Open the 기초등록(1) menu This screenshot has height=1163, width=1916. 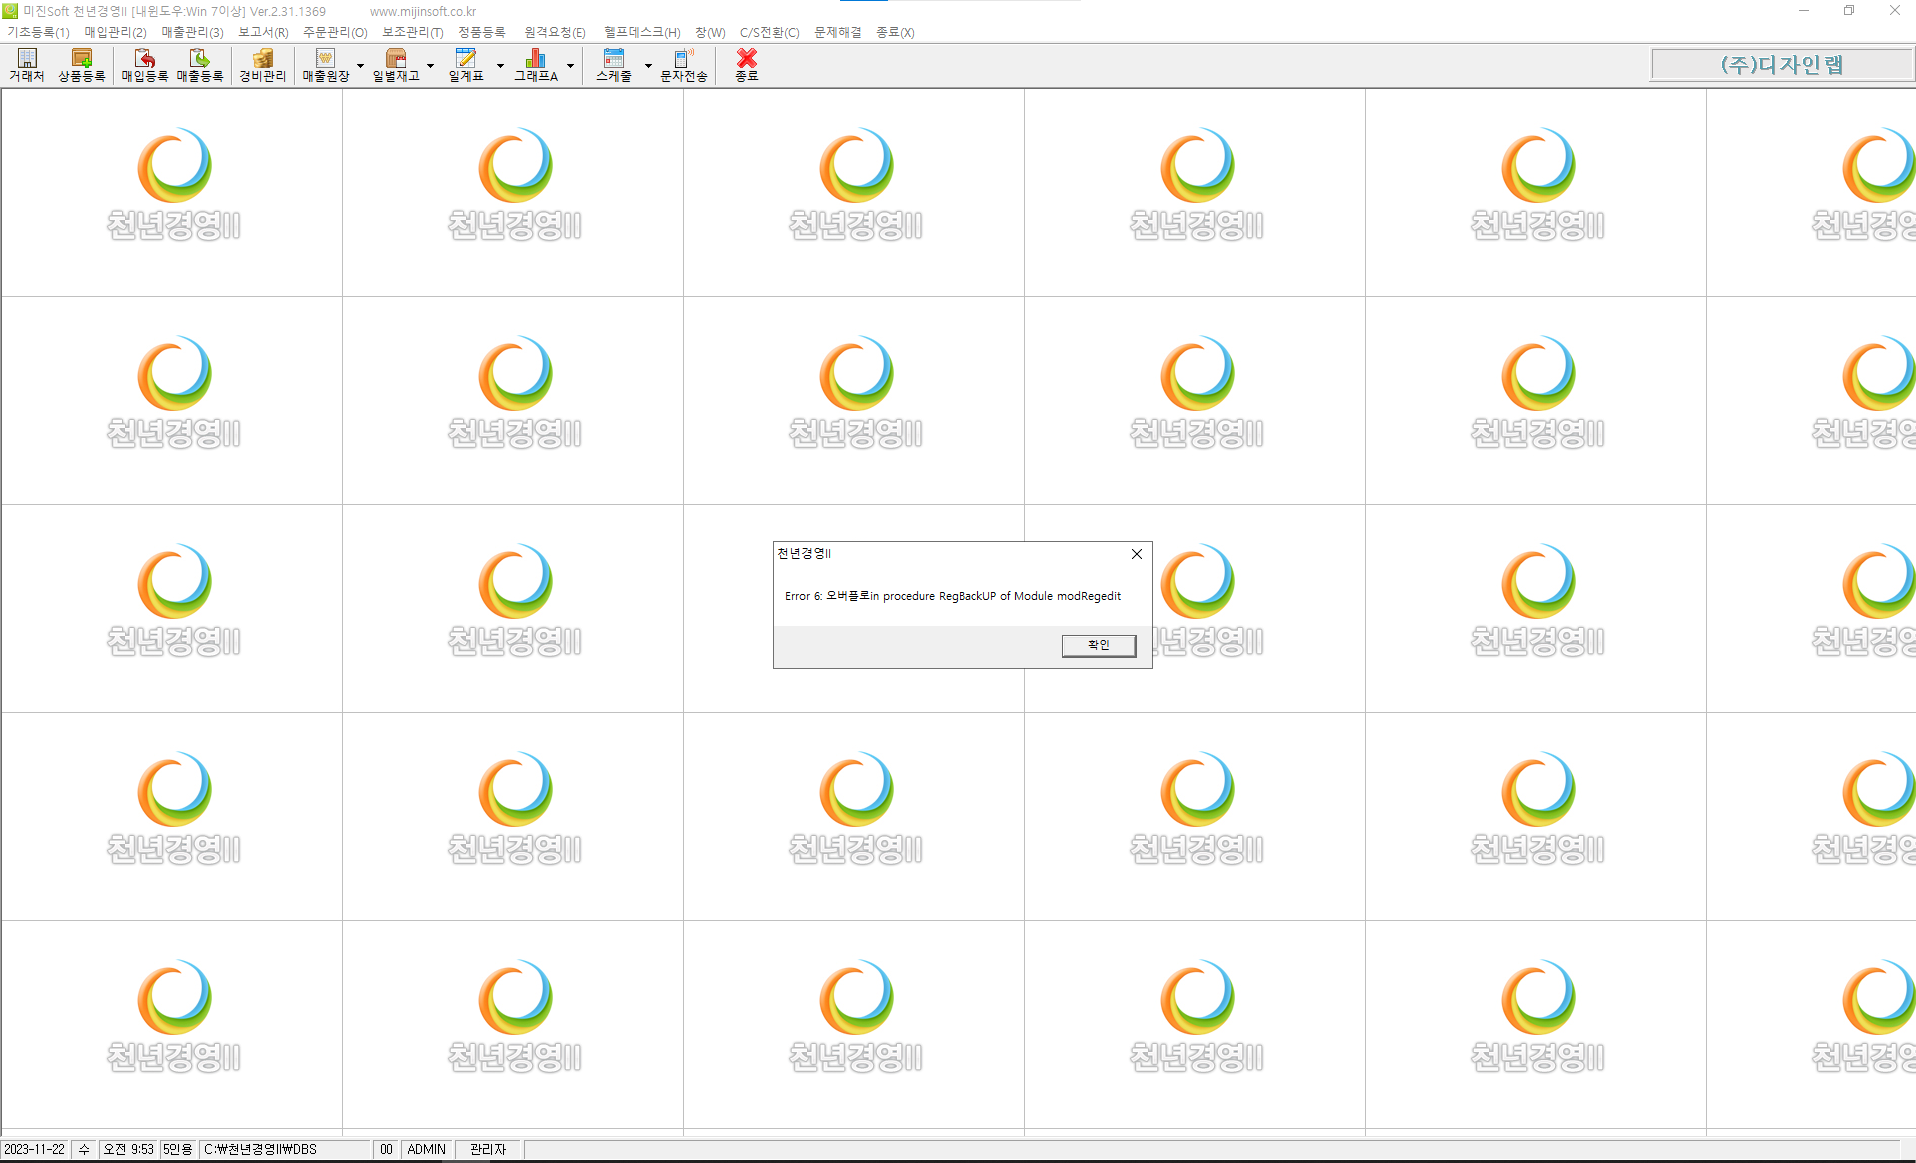(38, 32)
